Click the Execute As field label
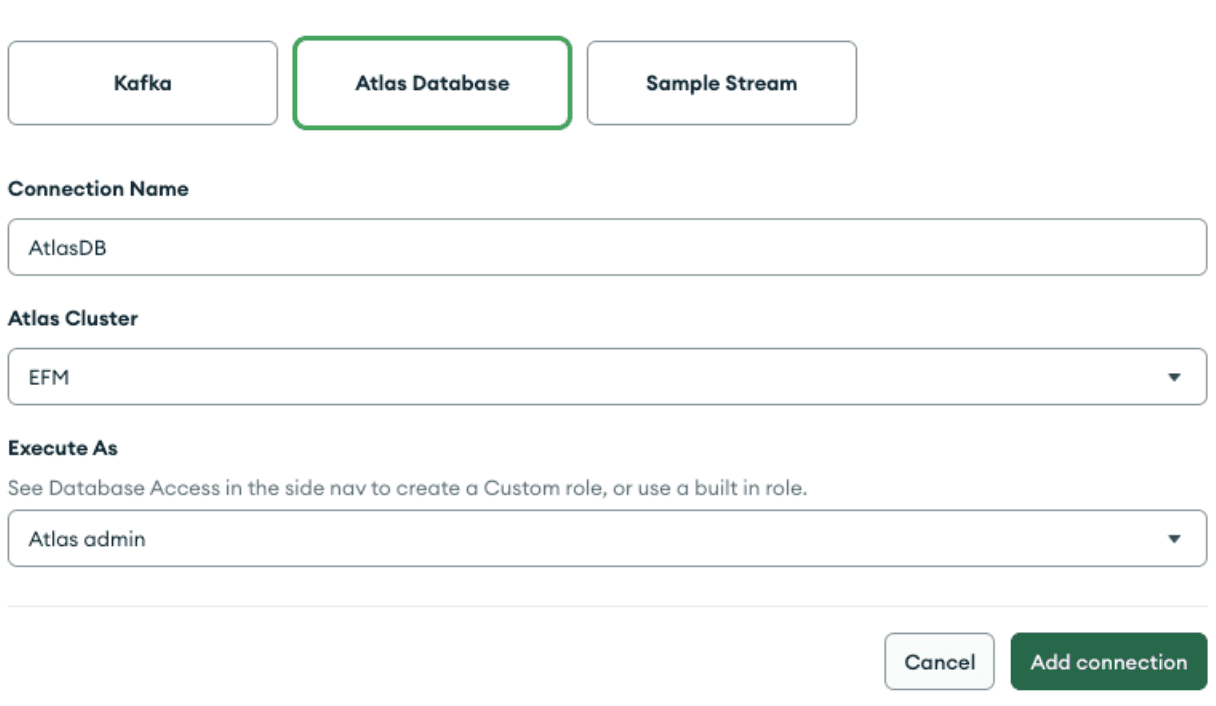 pos(63,448)
